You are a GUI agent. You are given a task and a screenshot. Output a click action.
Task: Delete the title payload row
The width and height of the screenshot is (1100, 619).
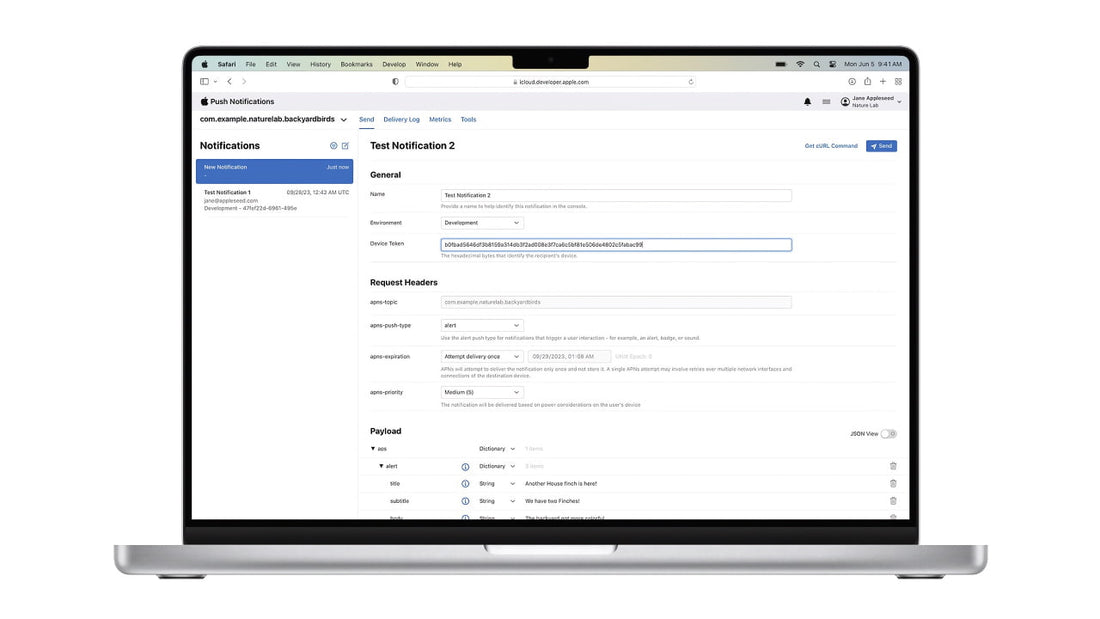click(893, 484)
